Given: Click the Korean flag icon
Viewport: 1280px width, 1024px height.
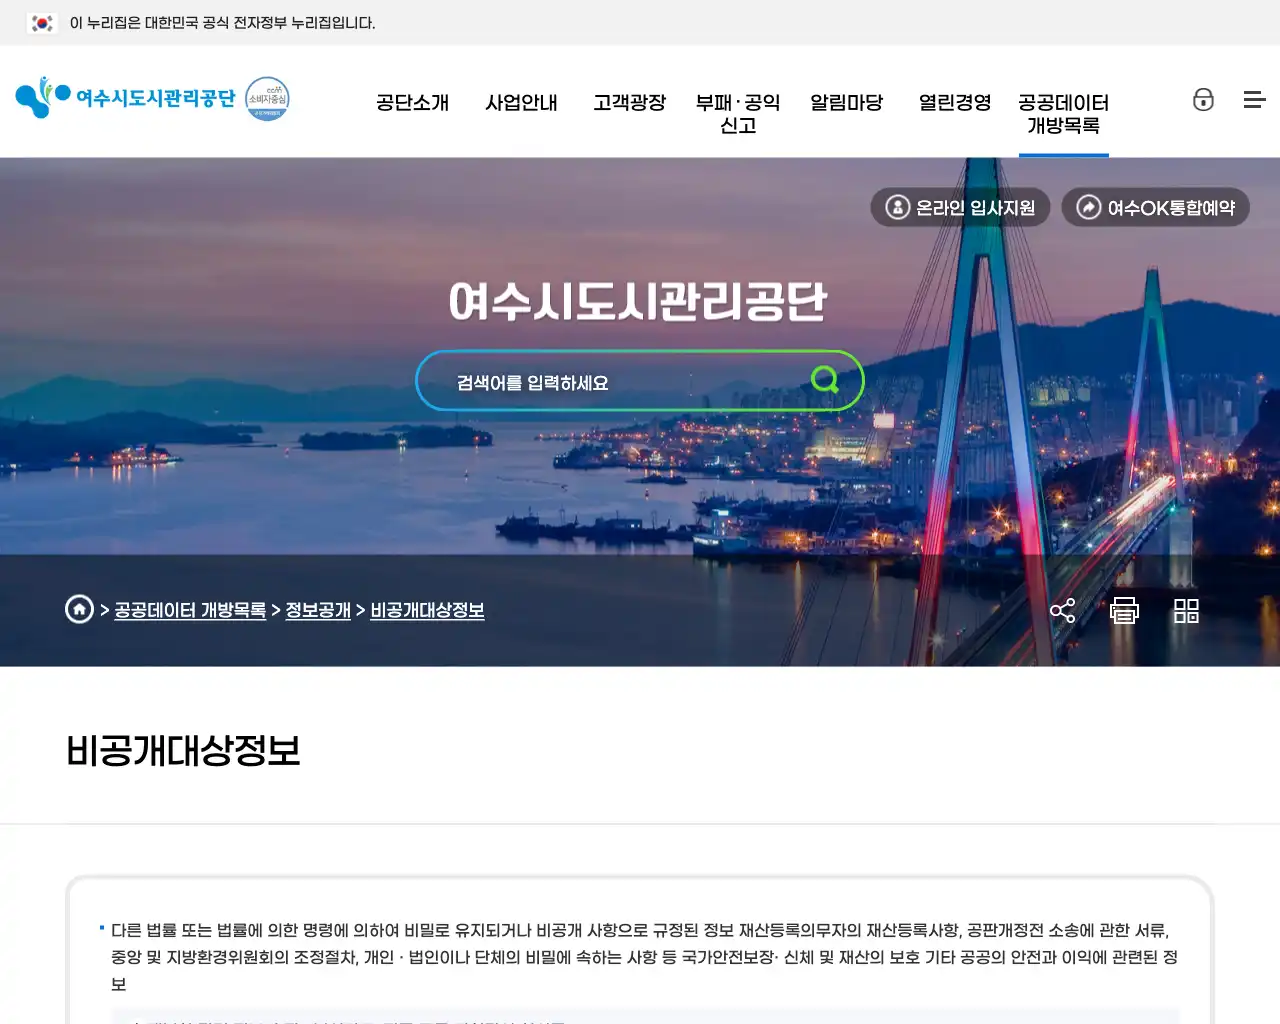Looking at the screenshot, I should tap(42, 22).
